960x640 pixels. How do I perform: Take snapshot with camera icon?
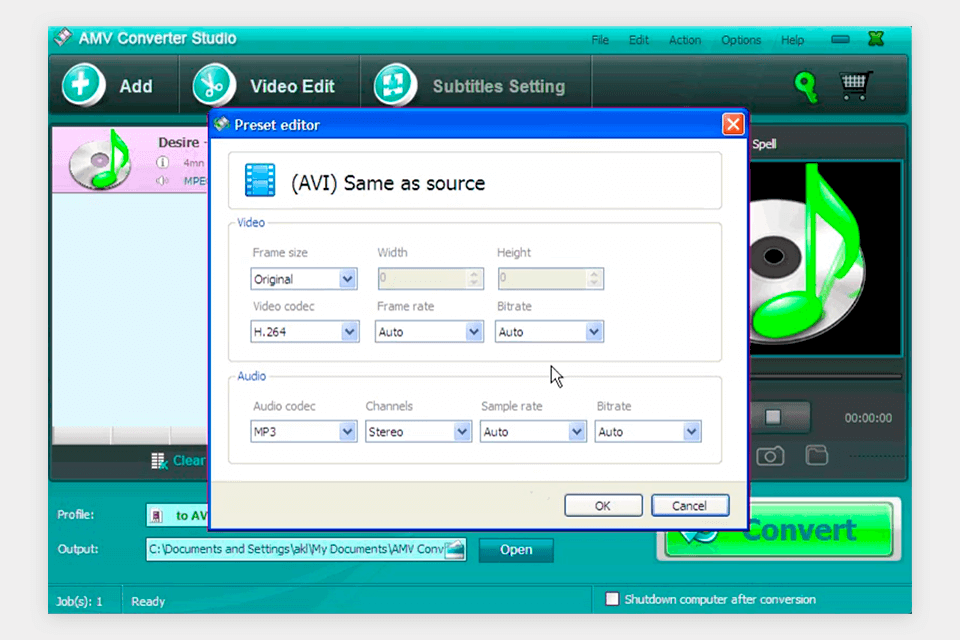(770, 456)
